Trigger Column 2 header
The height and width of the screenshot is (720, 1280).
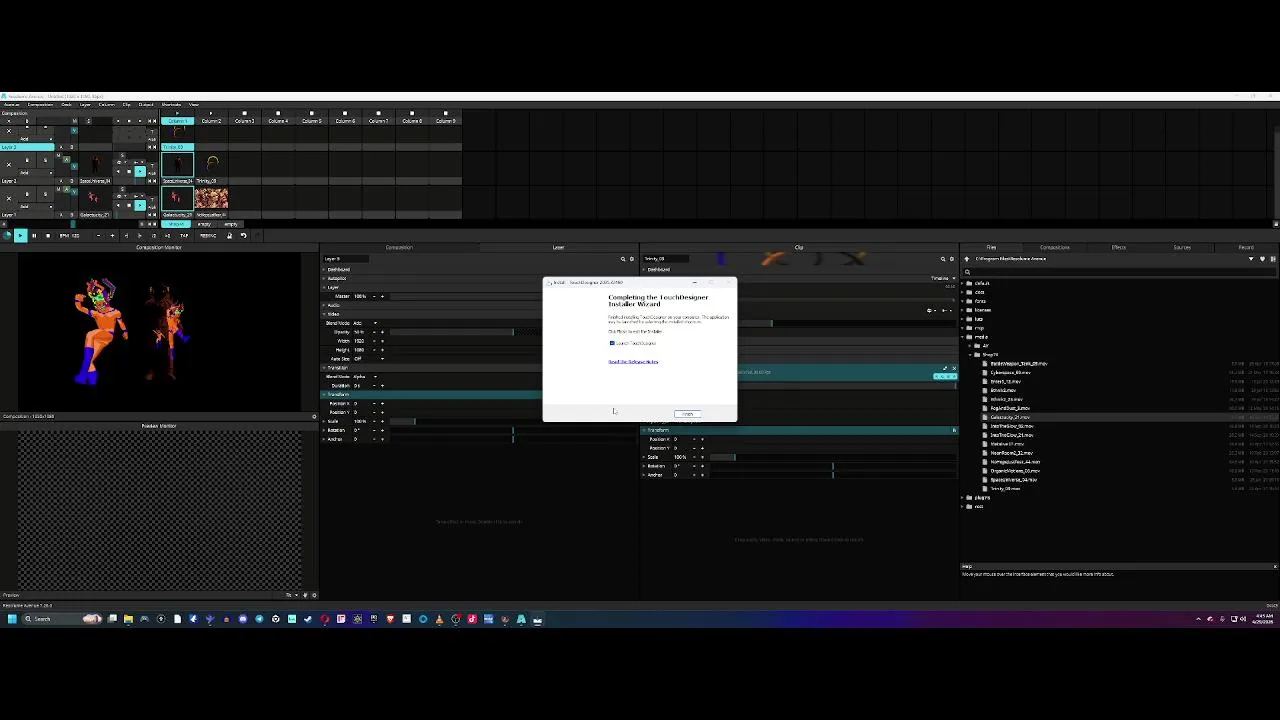click(x=211, y=121)
